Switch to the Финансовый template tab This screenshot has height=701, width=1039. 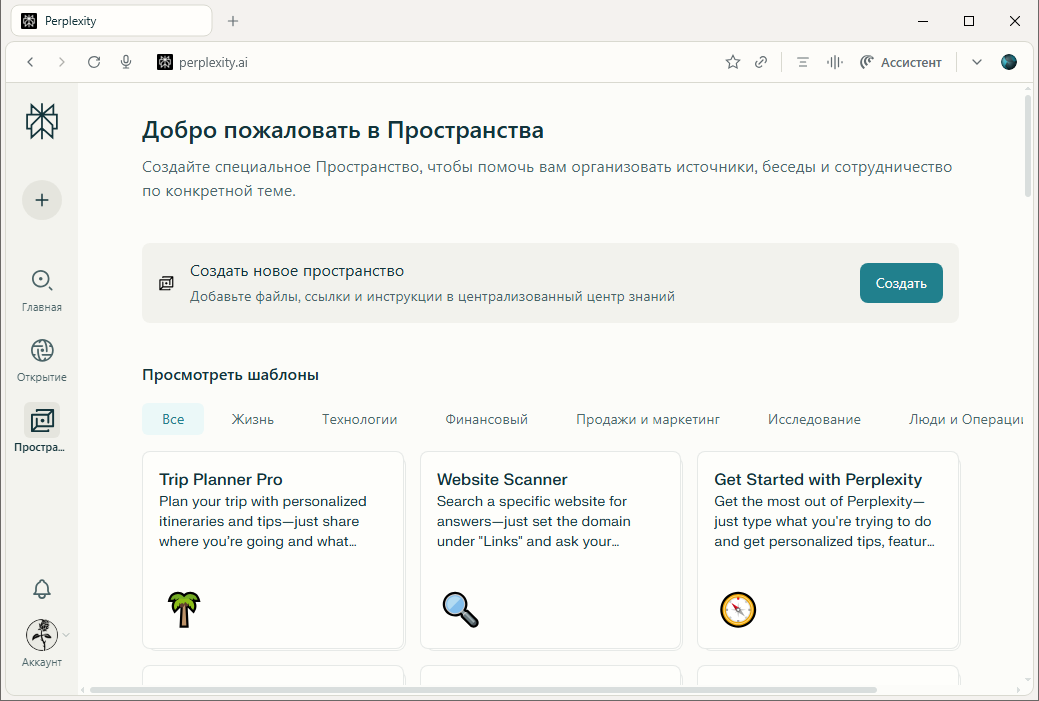pos(486,419)
